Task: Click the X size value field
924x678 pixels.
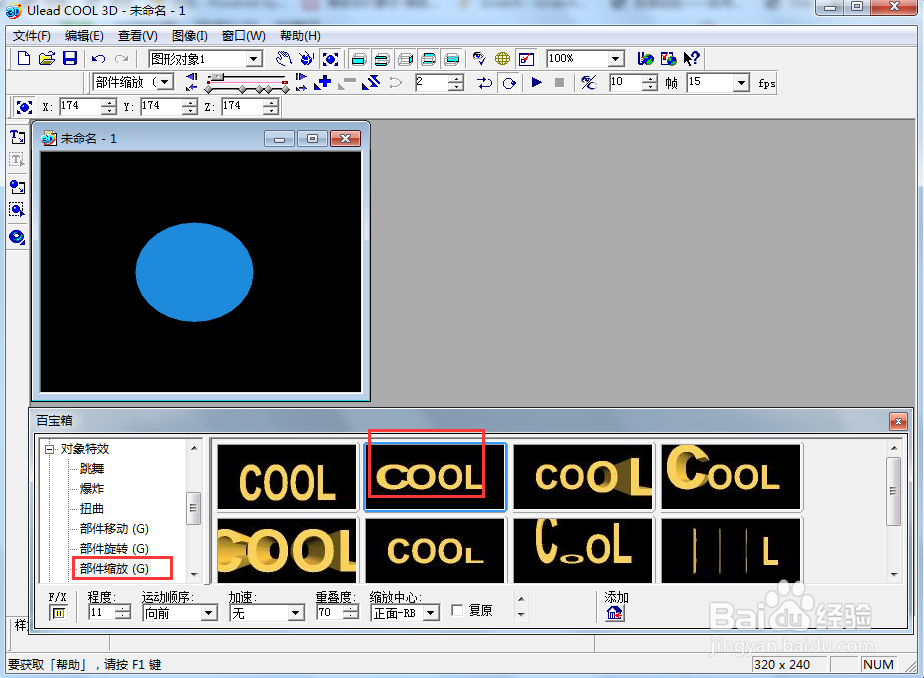Action: (x=82, y=107)
